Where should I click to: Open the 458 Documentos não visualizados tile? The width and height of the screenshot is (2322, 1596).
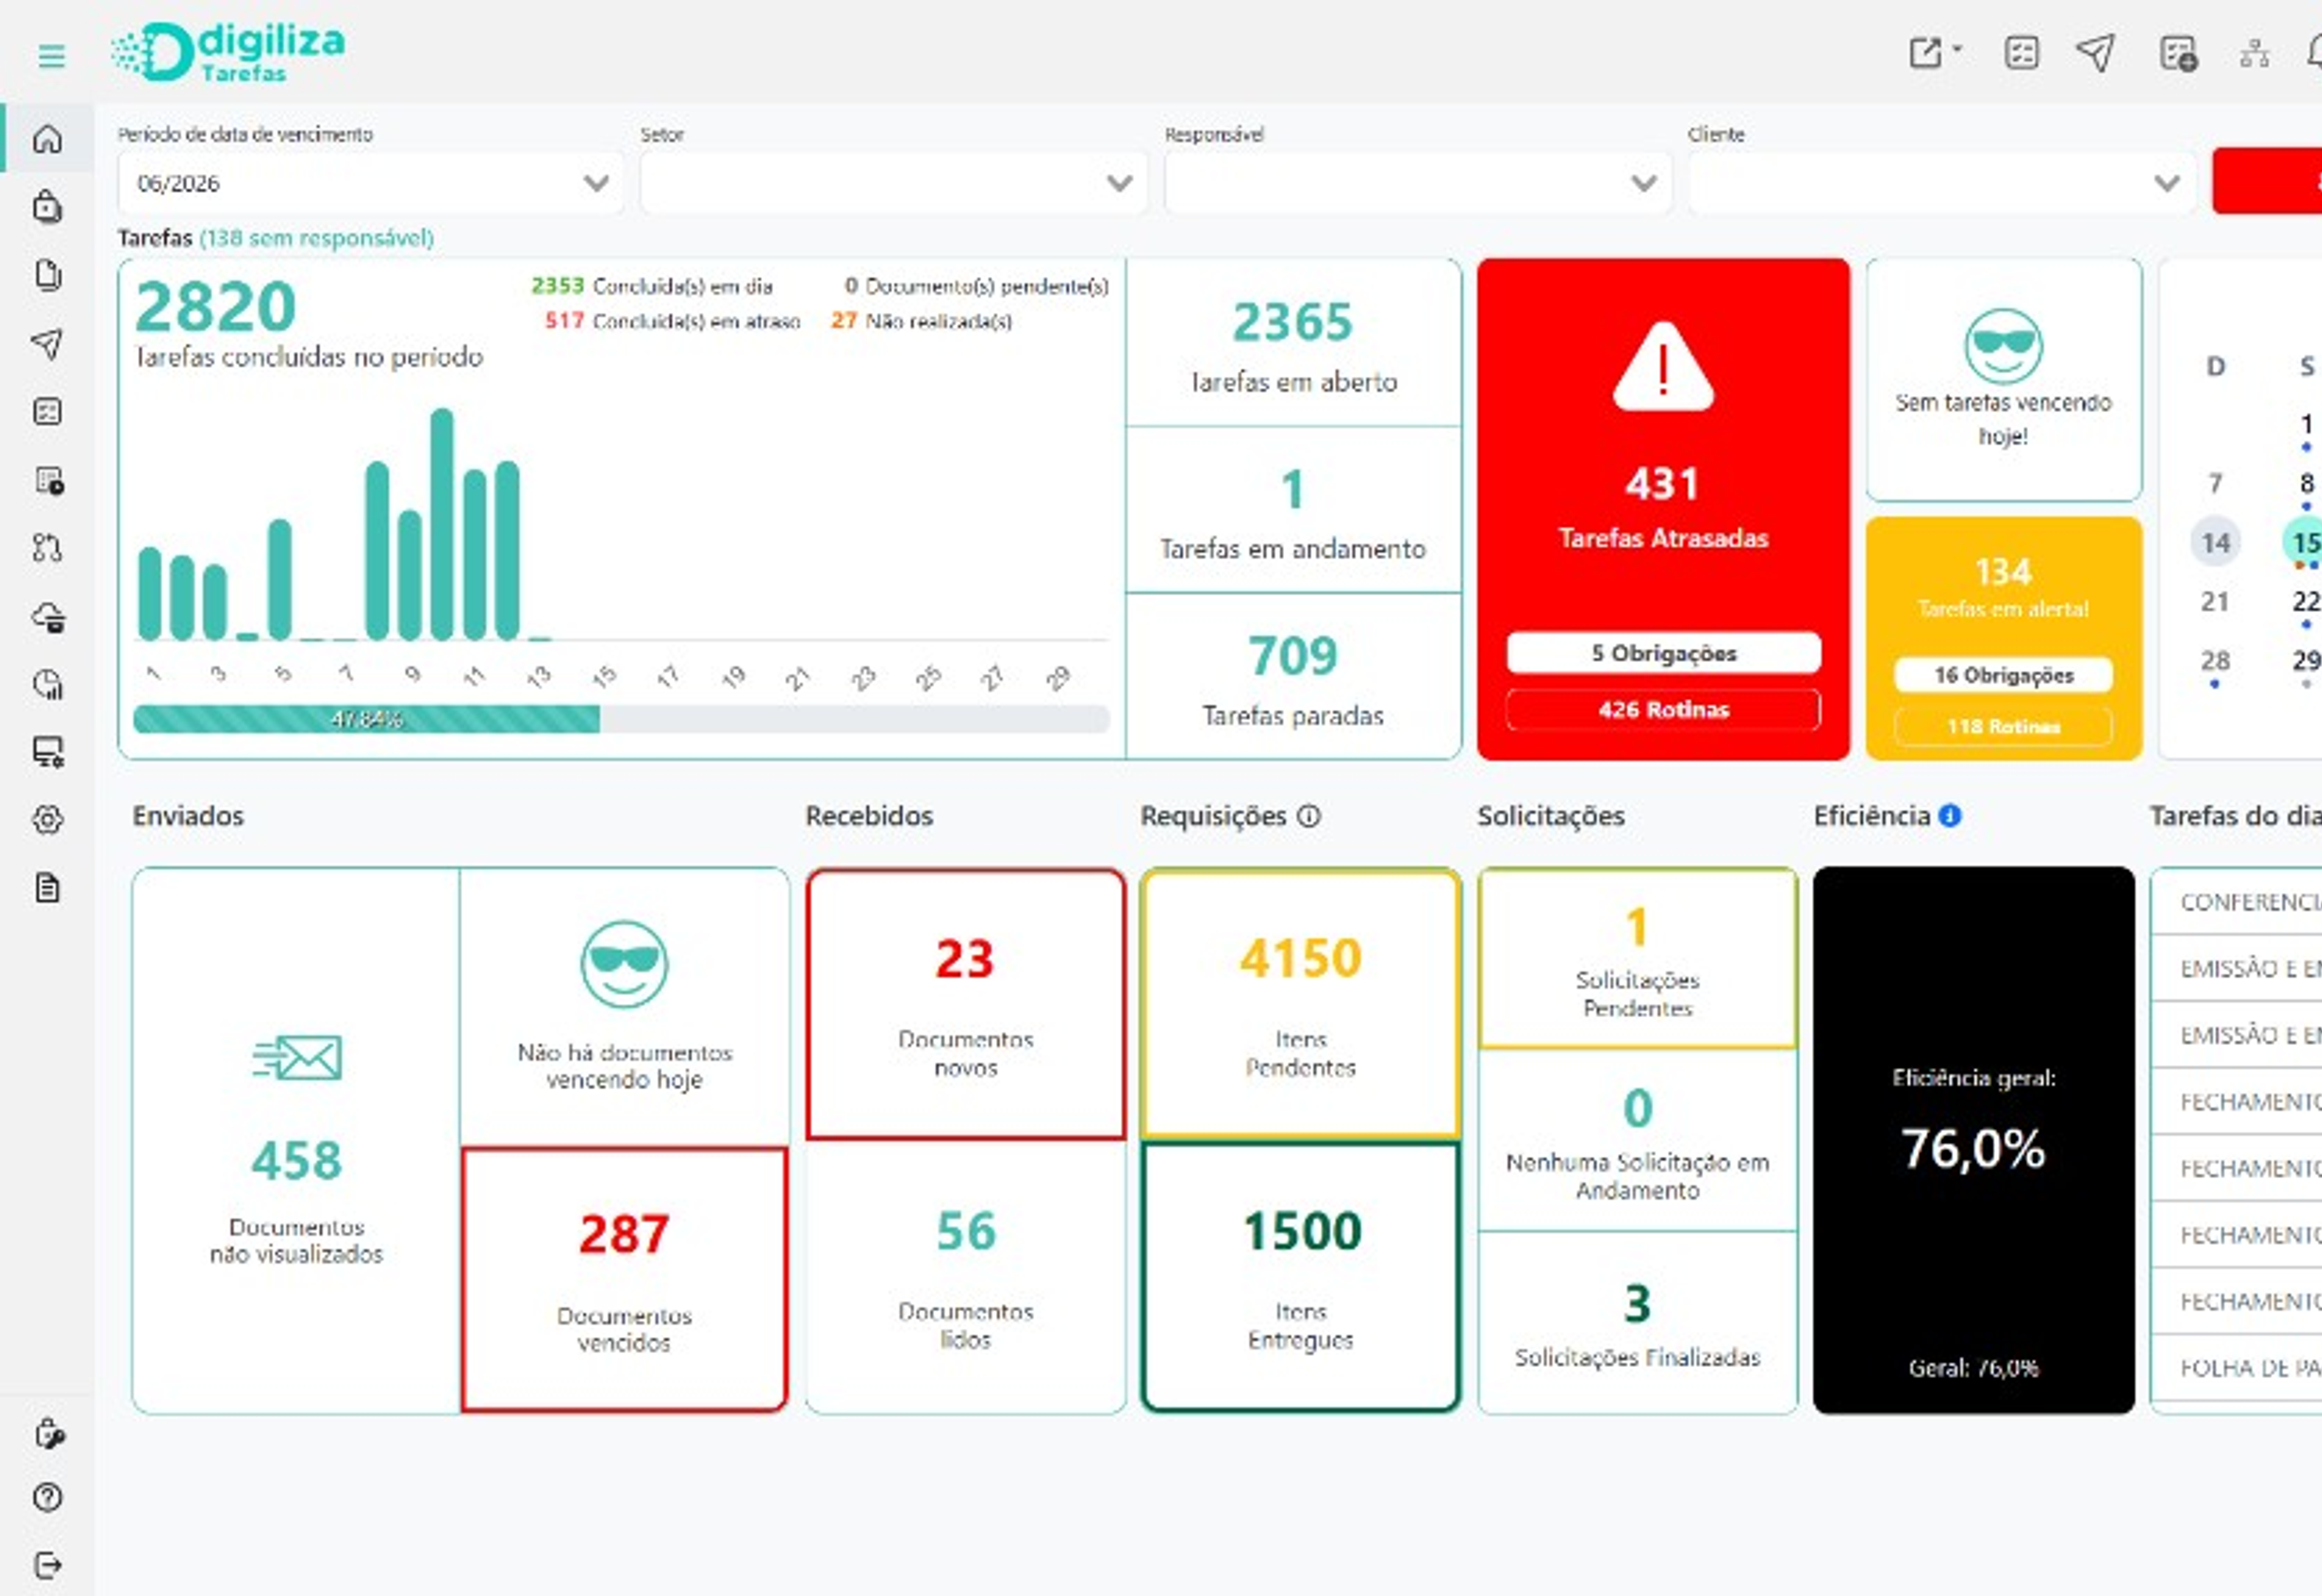[x=296, y=1140]
